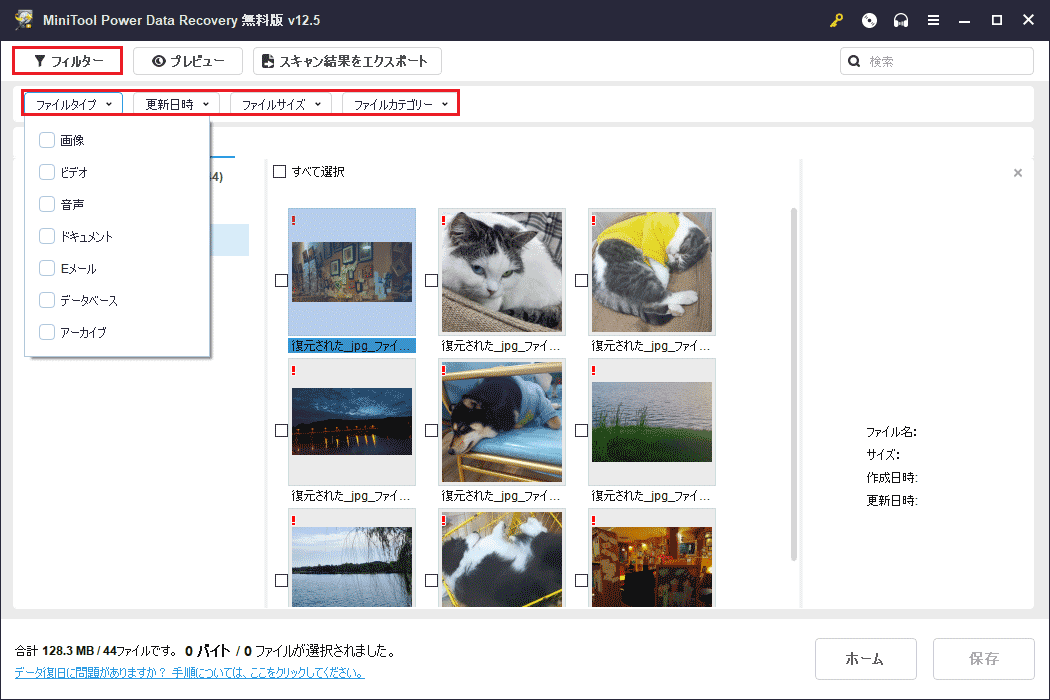
Task: Click the MiniTool app logo icon
Action: coord(23,19)
